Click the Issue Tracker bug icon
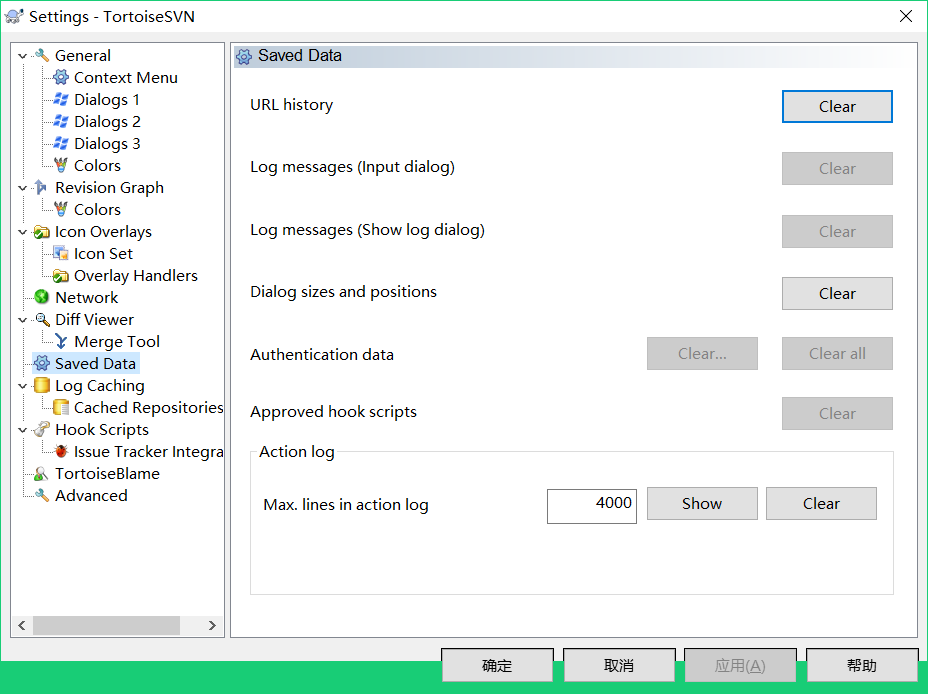Viewport: 928px width, 694px height. 61,451
